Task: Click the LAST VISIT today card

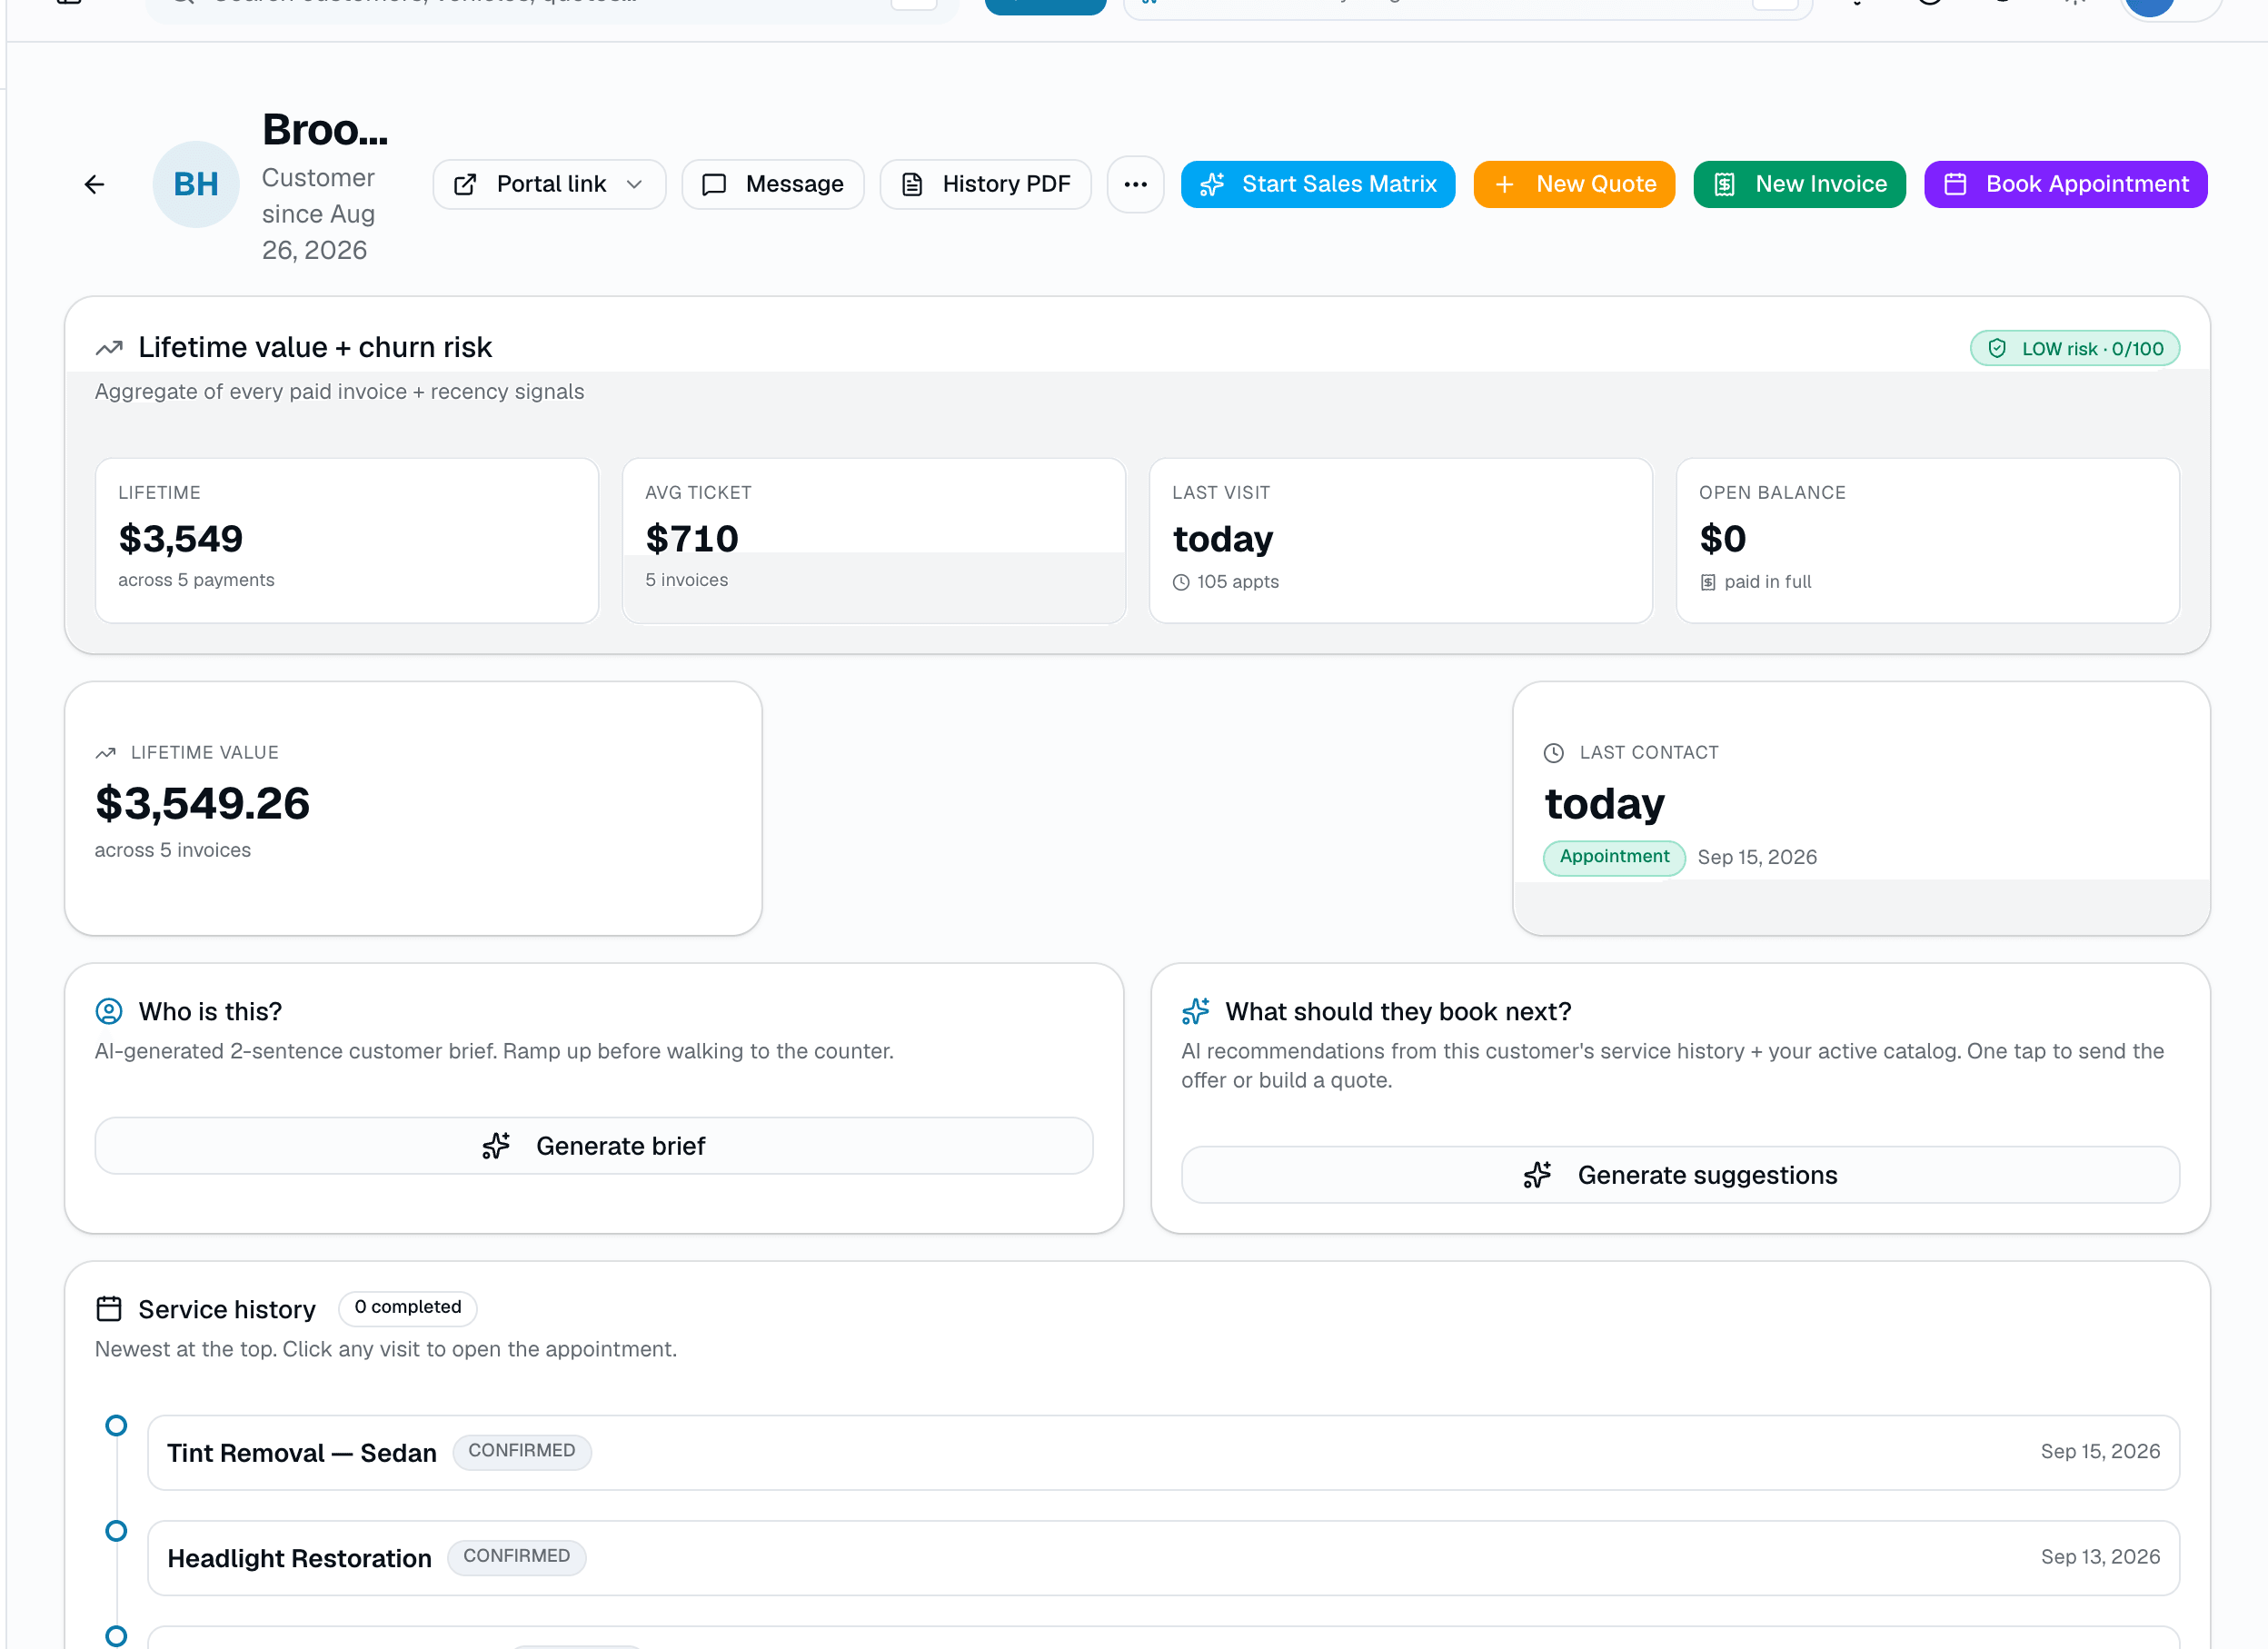Action: point(1401,540)
